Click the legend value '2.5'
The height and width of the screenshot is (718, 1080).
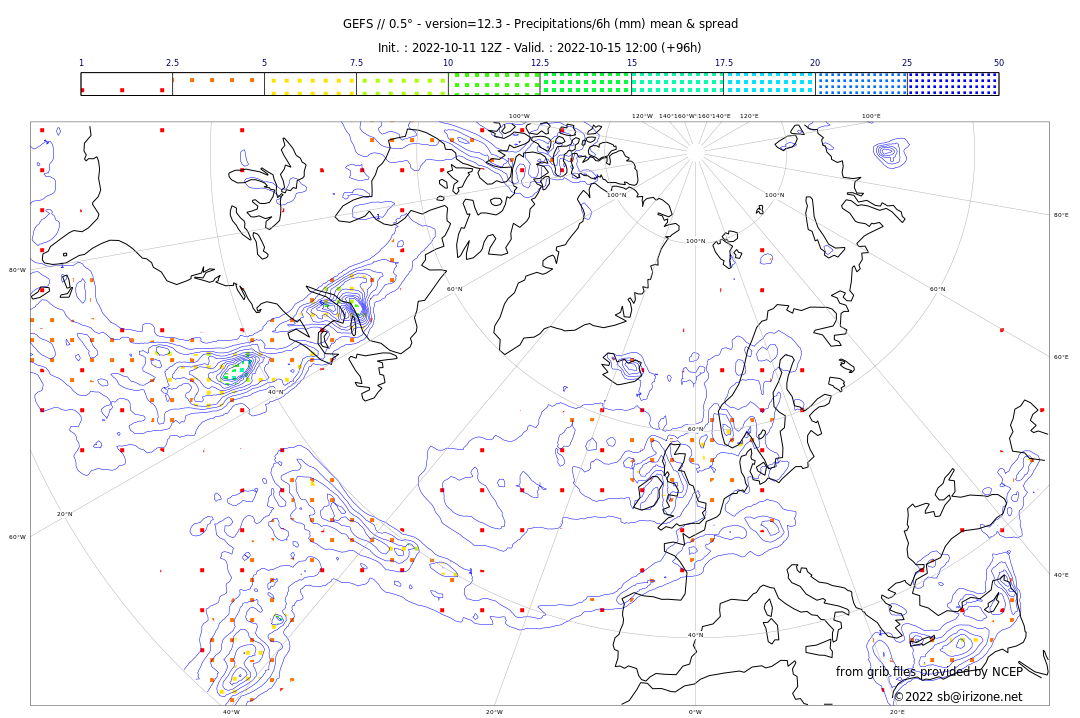point(172,63)
